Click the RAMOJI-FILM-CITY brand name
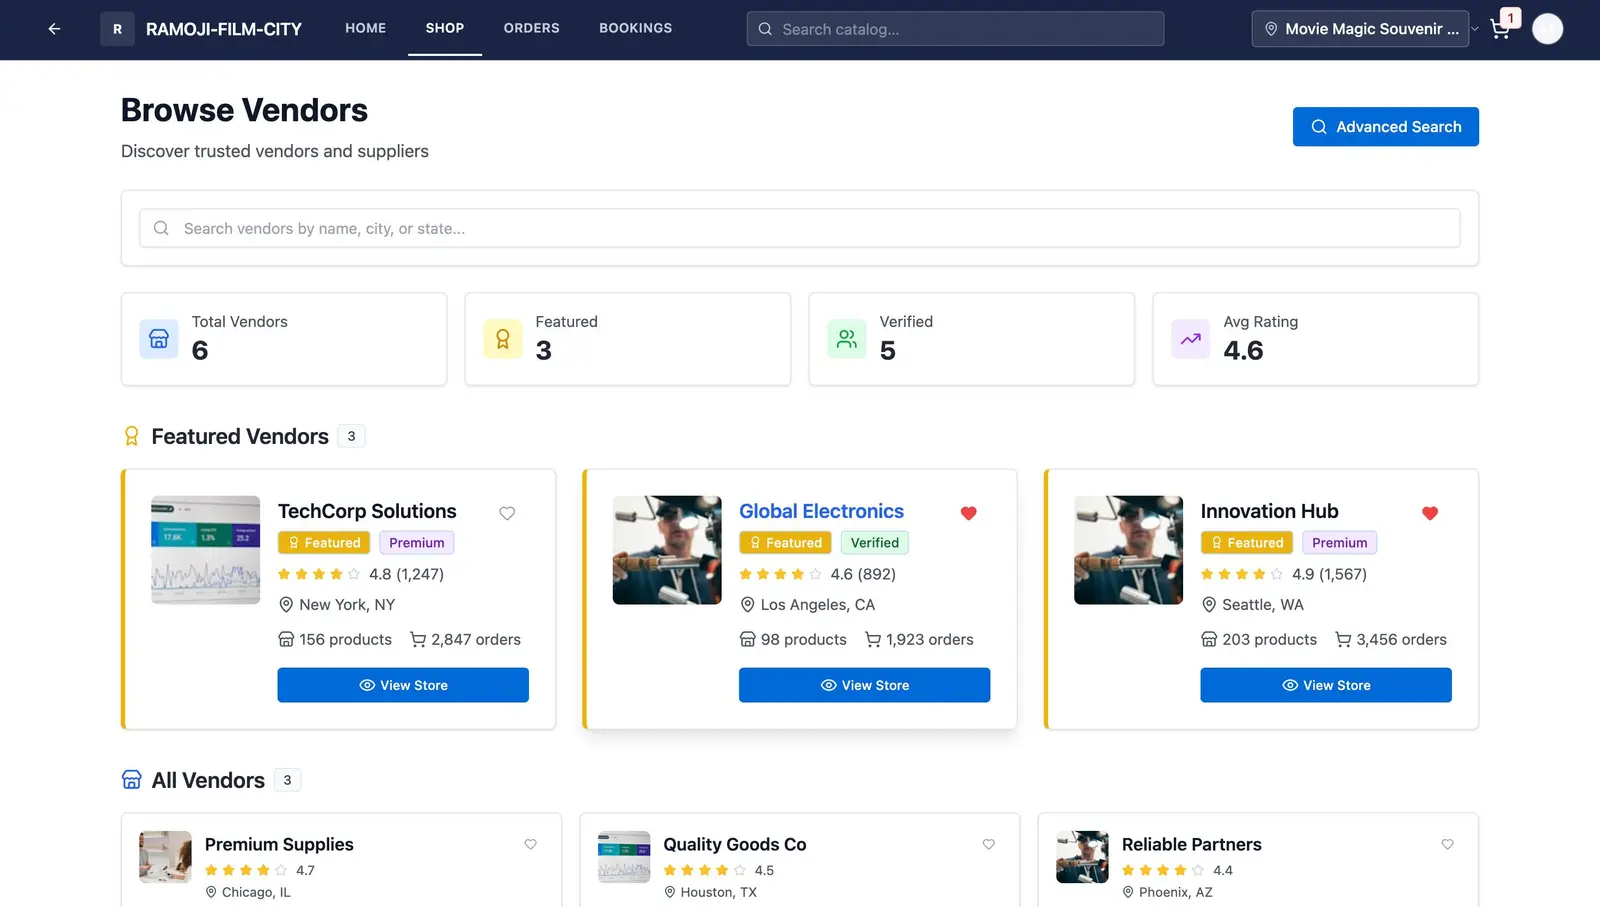The height and width of the screenshot is (907, 1600). 224,29
